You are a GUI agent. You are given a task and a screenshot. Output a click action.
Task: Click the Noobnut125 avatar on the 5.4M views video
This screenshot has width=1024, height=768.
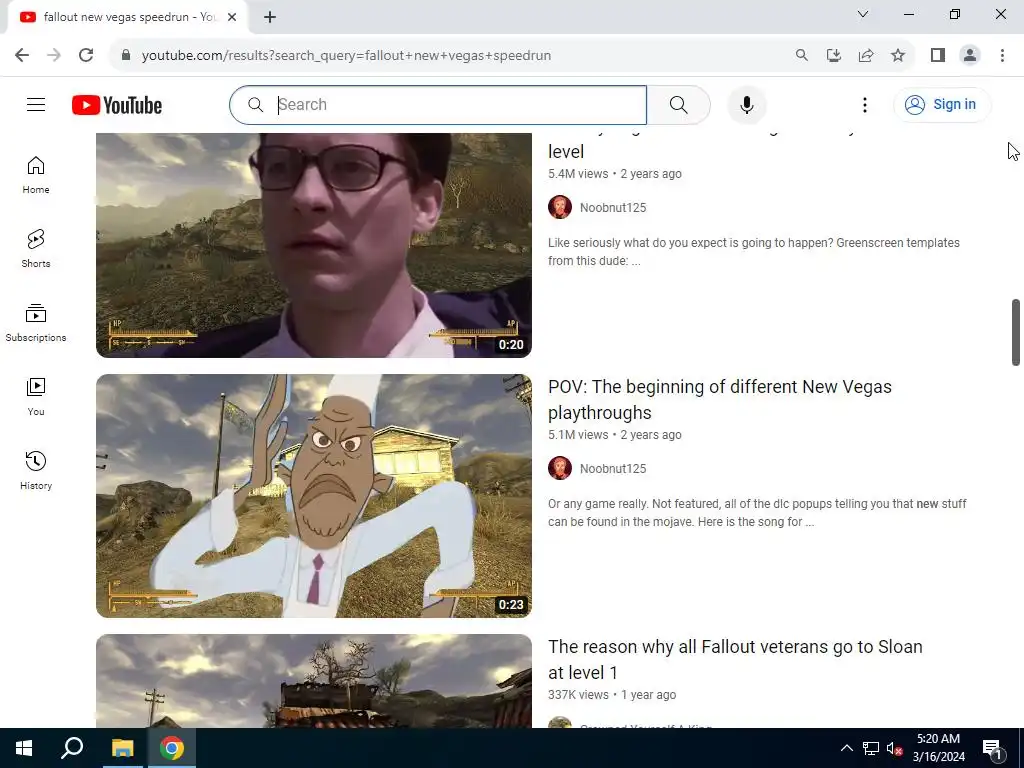(560, 207)
